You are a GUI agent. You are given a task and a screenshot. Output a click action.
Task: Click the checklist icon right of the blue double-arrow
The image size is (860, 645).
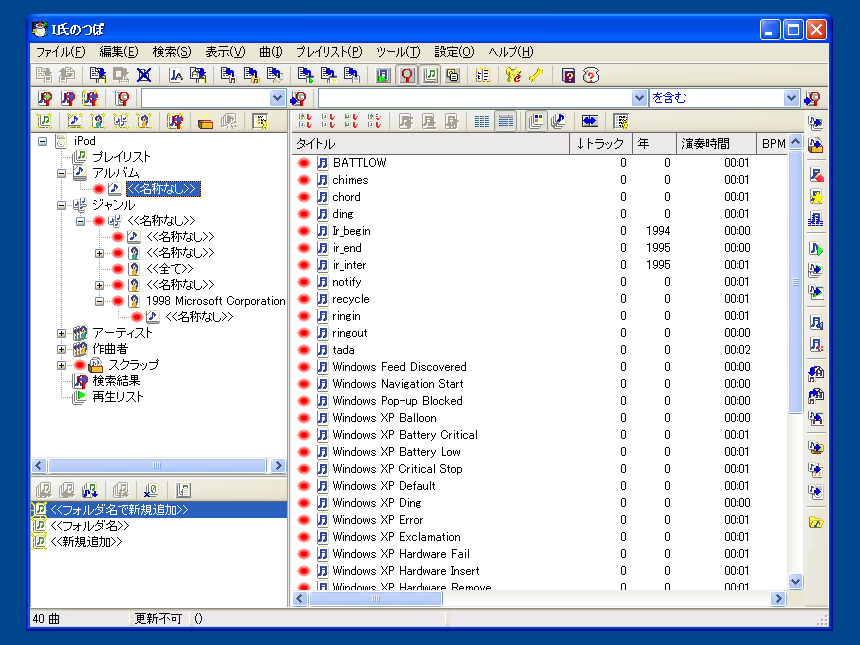click(x=620, y=121)
